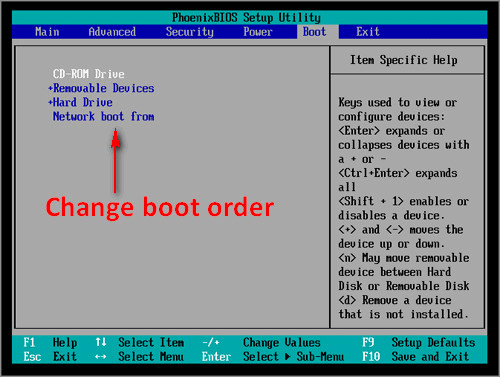Click the Select Menu footer hint
The image size is (500, 377).
click(x=151, y=357)
